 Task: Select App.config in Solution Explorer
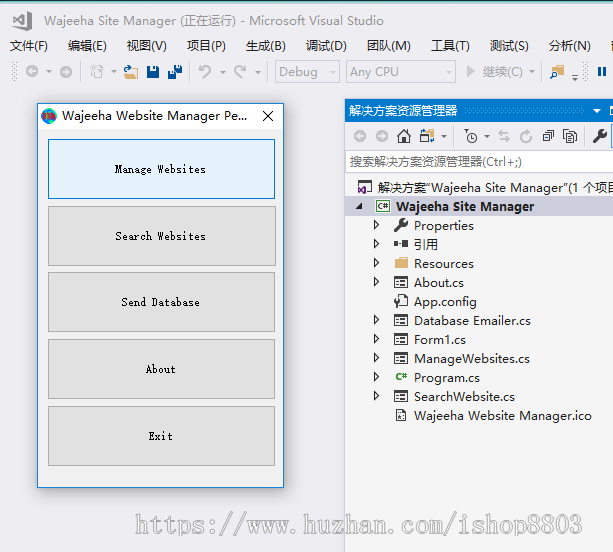[x=445, y=301]
